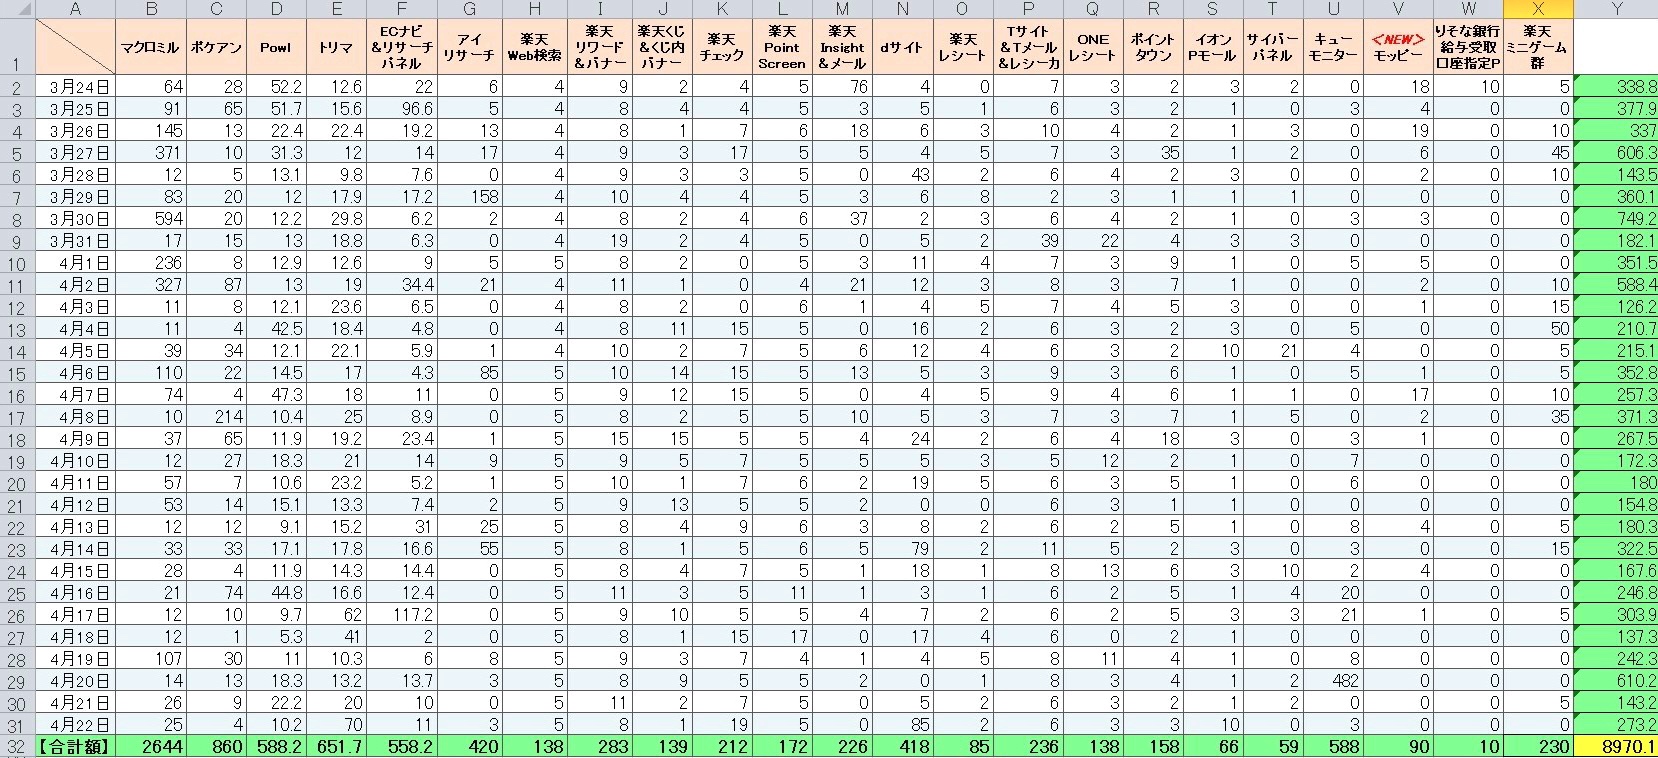
Task: Click the dサイト header cell
Action: click(x=902, y=47)
